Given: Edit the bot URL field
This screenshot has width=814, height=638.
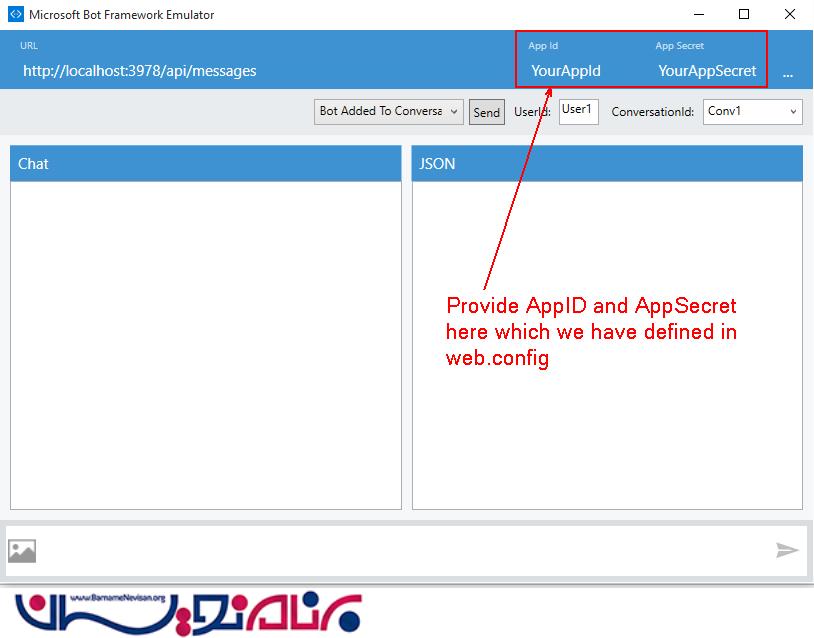Looking at the screenshot, I should click(x=140, y=71).
